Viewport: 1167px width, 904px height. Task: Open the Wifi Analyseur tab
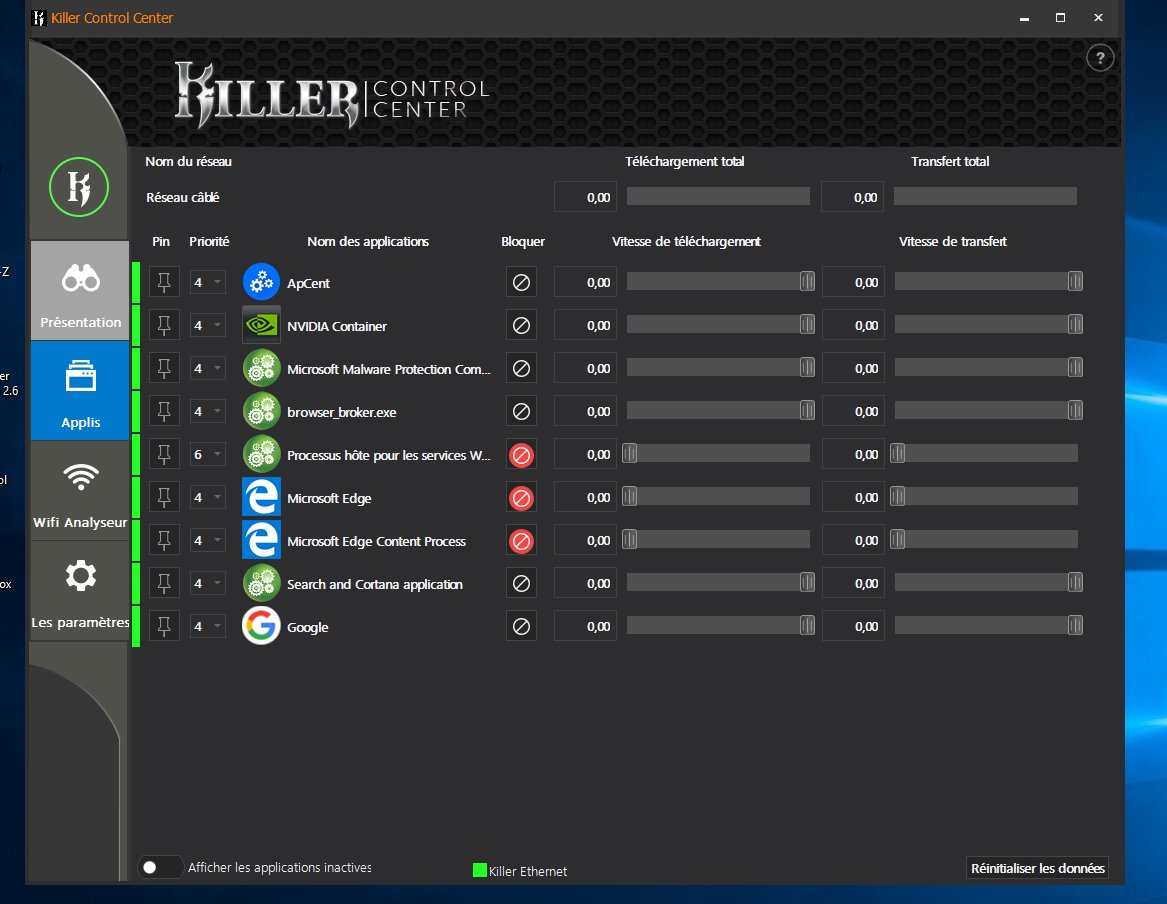coord(80,491)
